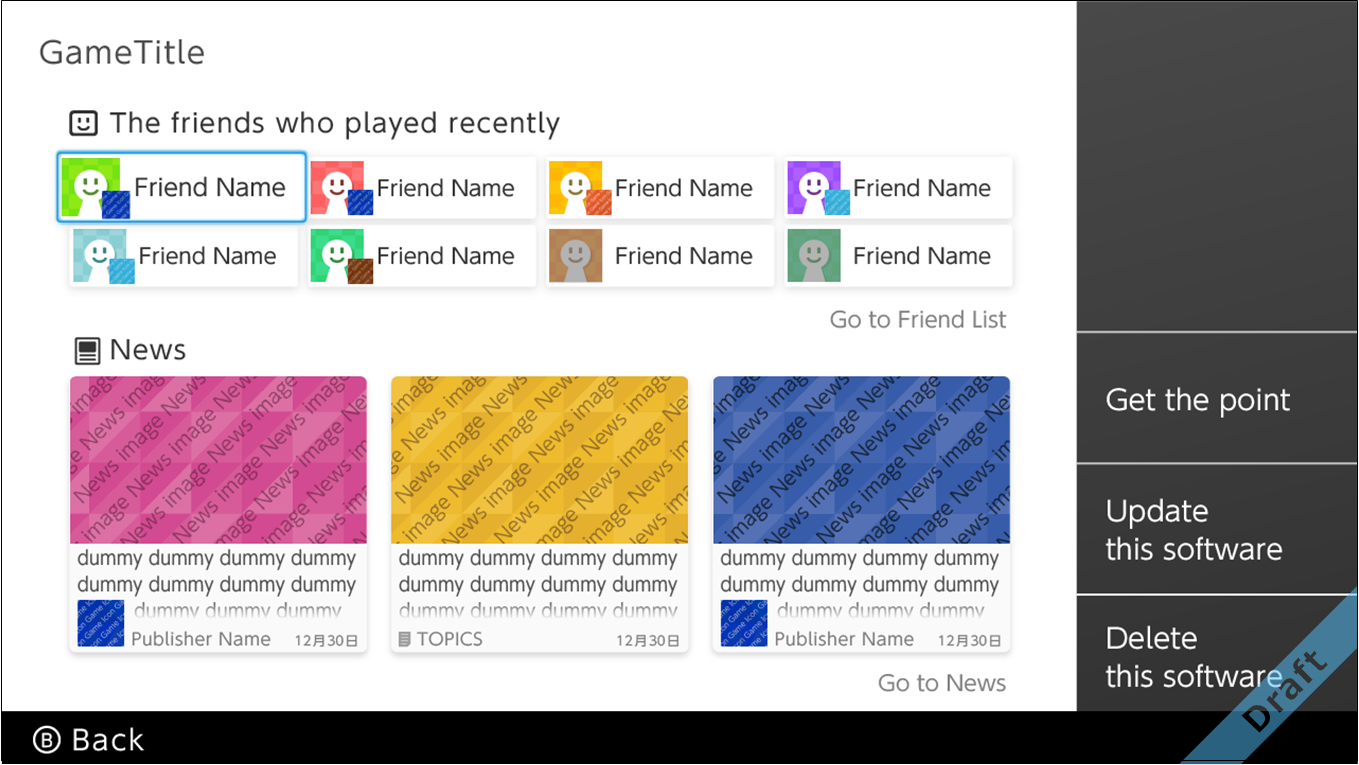Click the TOPICS label in the yellow card

pyautogui.click(x=450, y=639)
